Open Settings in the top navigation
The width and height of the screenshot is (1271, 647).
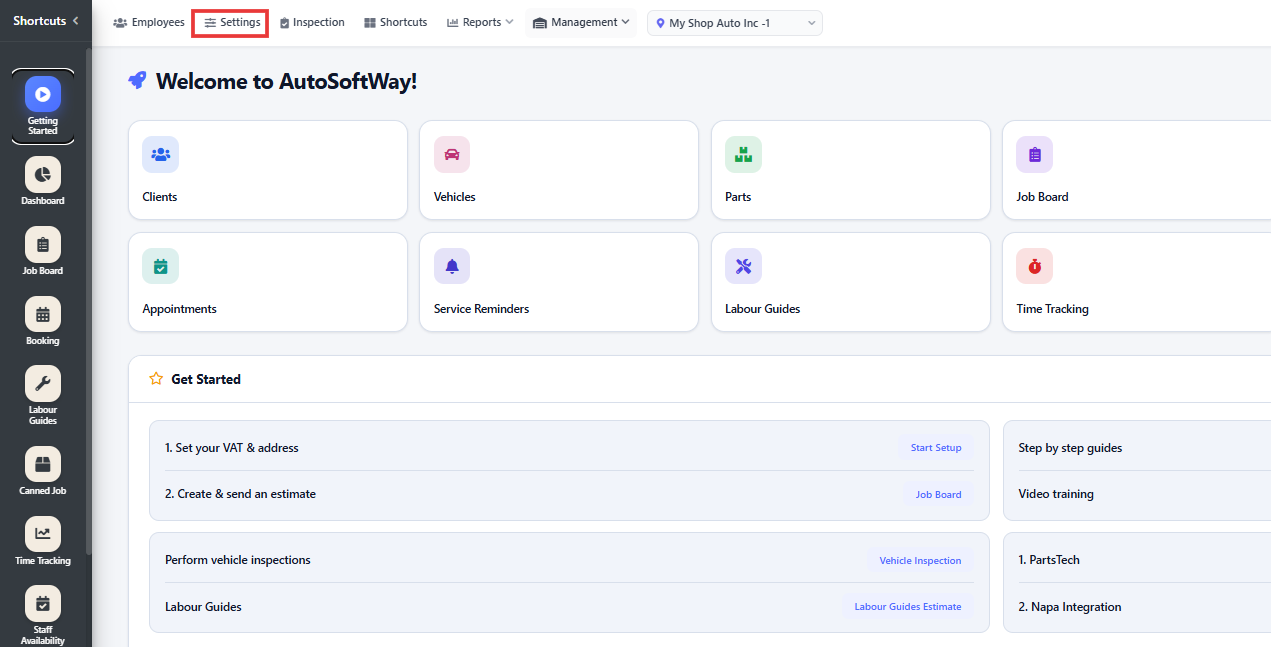pyautogui.click(x=232, y=22)
